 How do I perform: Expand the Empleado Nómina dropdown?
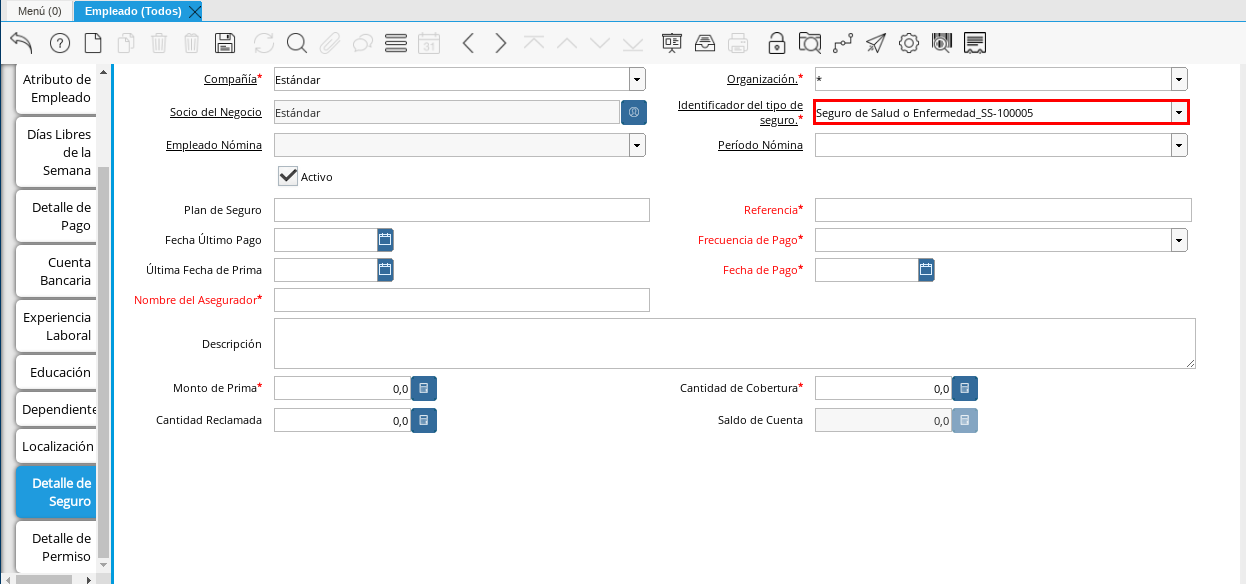(x=637, y=145)
